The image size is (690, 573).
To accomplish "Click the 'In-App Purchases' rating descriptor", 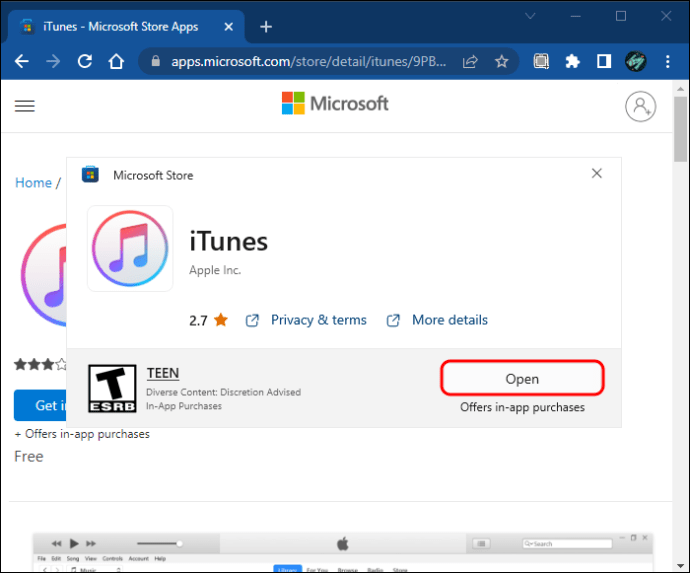I will 184,406.
